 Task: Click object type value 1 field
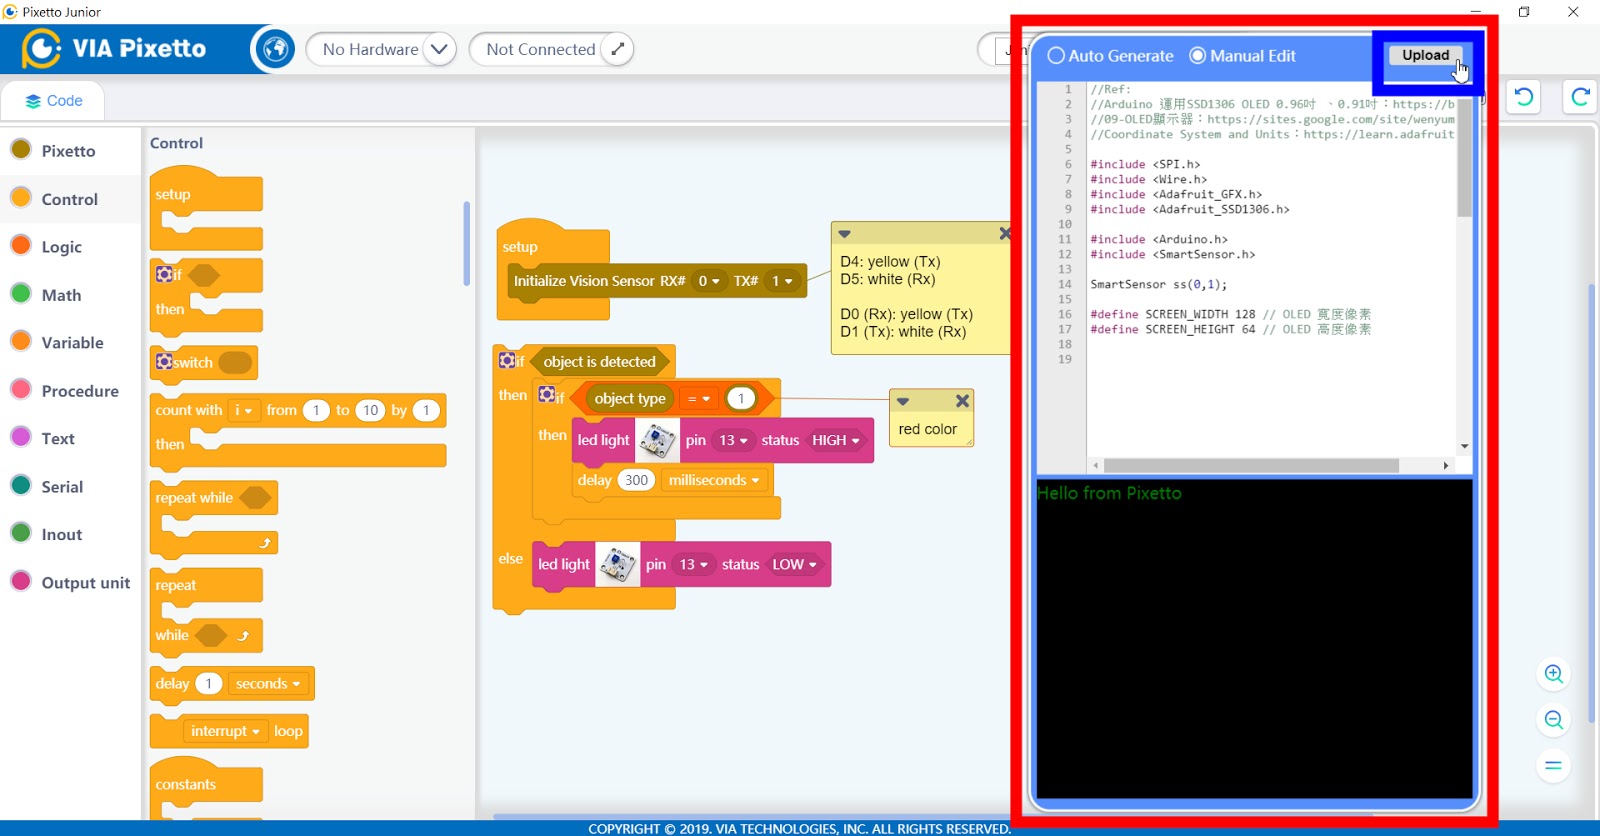click(x=741, y=399)
